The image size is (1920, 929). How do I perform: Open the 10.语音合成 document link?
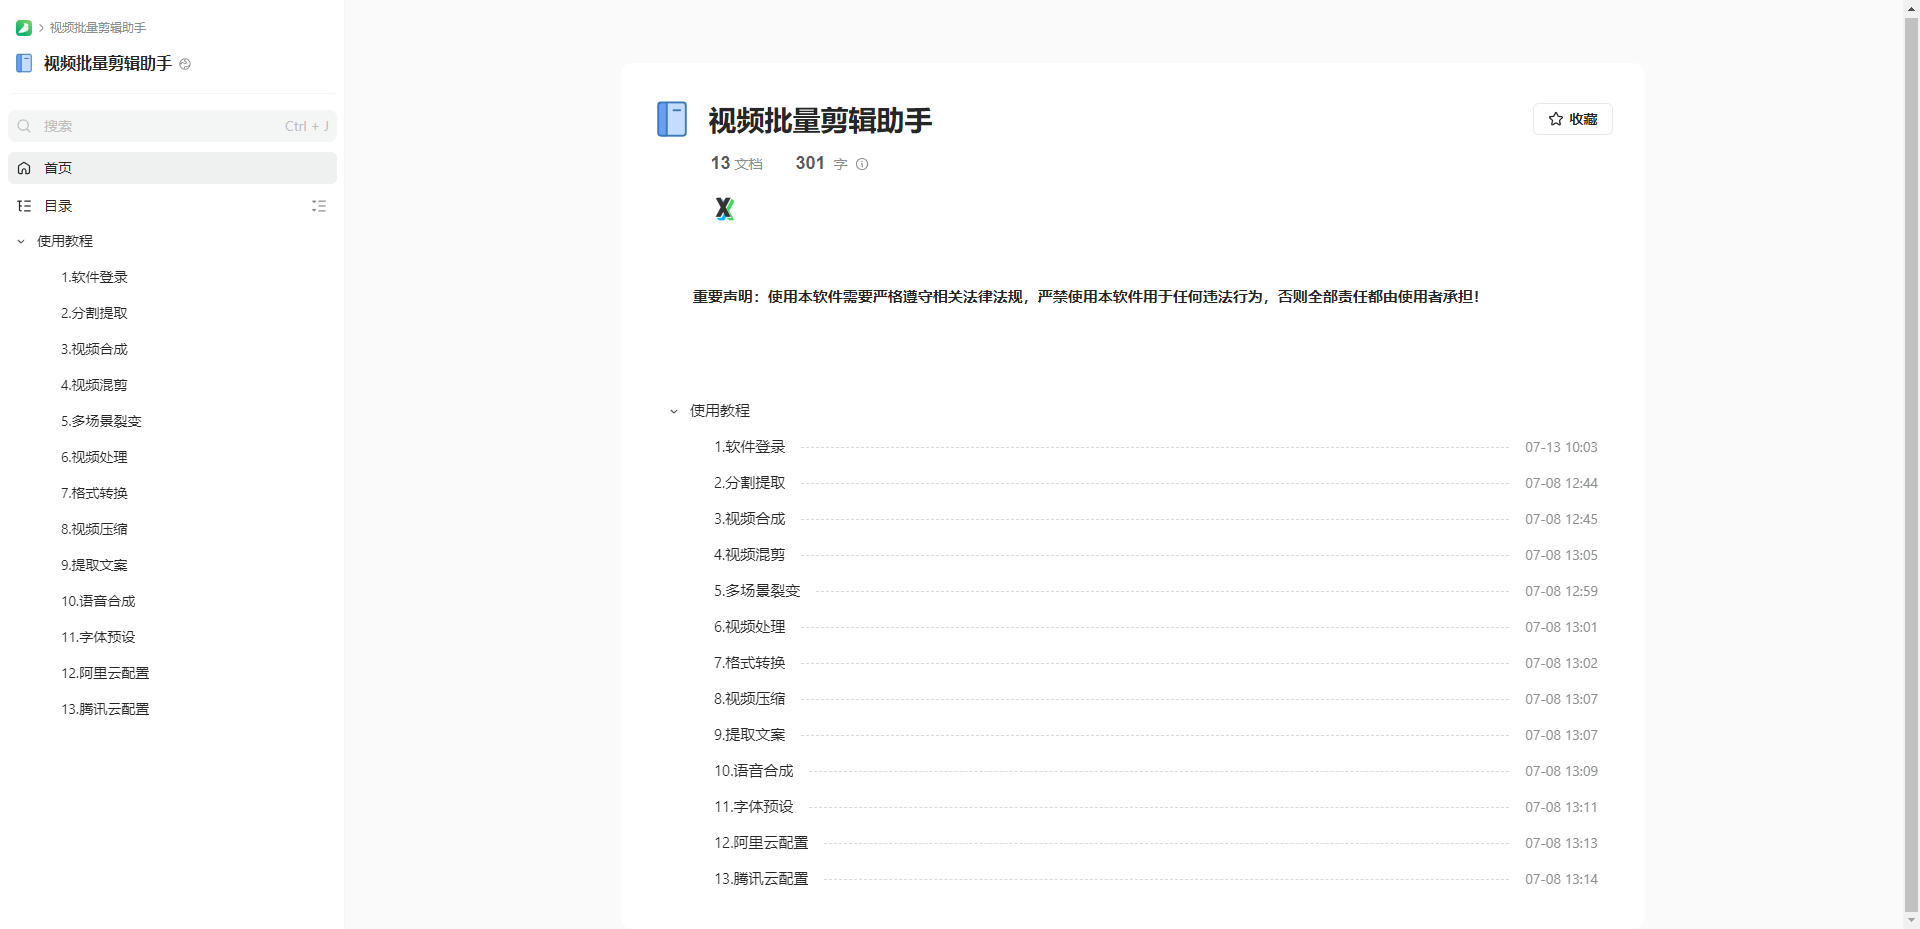click(752, 770)
